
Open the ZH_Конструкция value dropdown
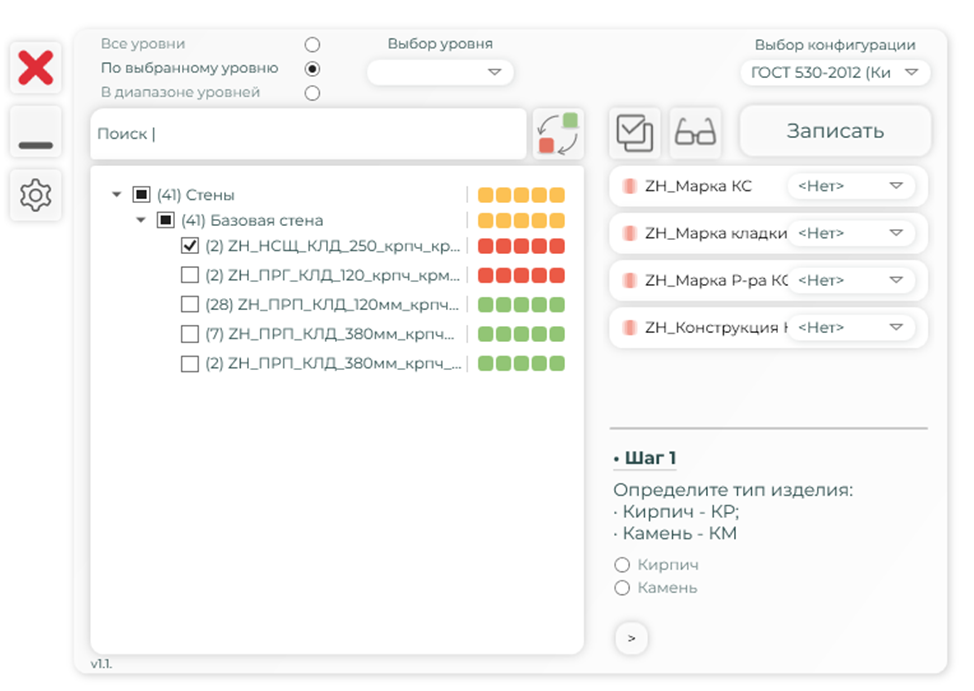pos(850,327)
